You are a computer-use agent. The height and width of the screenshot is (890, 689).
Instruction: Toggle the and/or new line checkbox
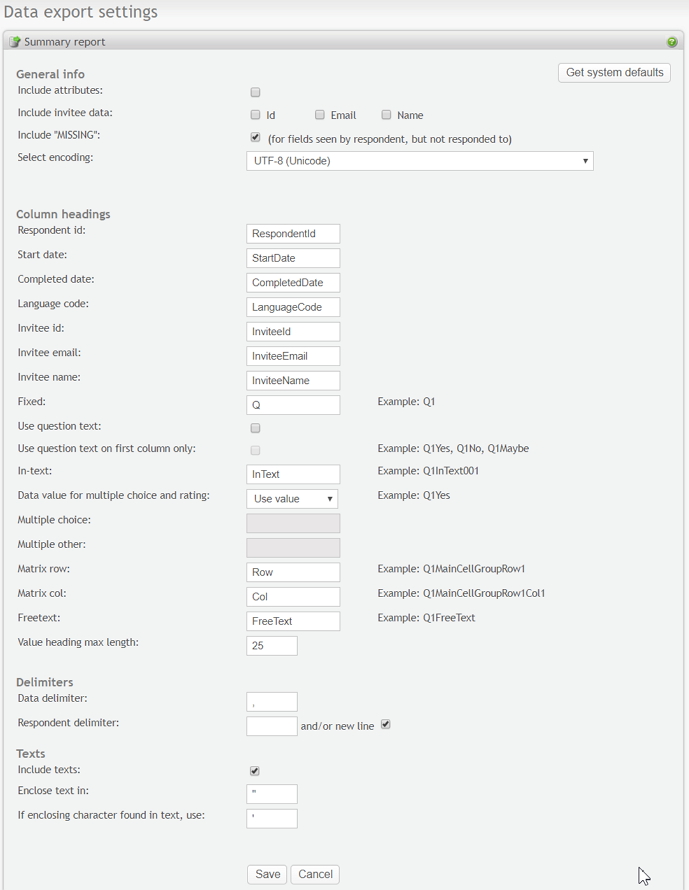point(386,725)
